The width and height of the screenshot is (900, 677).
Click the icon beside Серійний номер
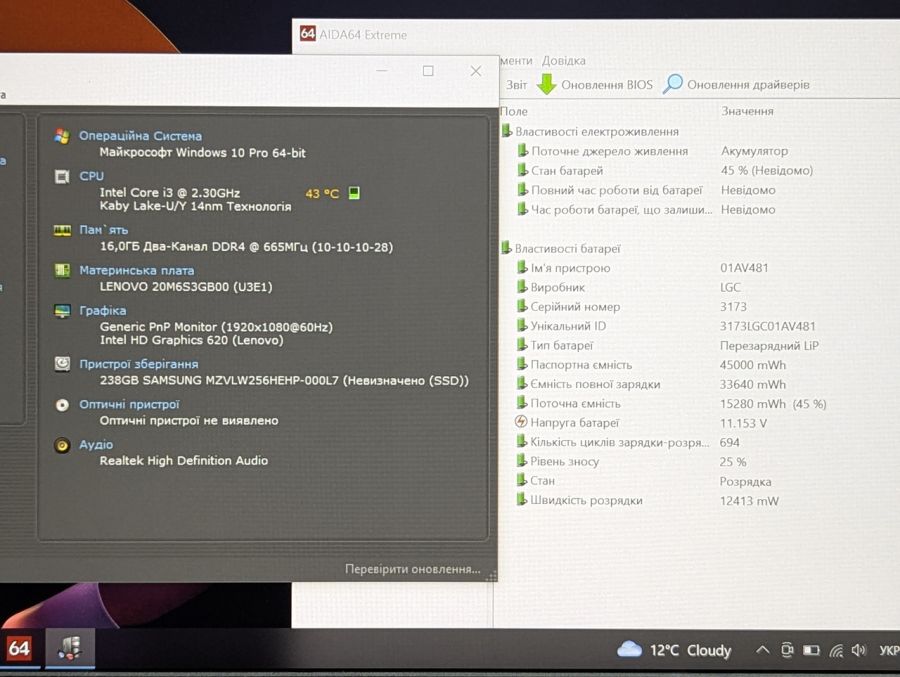[521, 306]
